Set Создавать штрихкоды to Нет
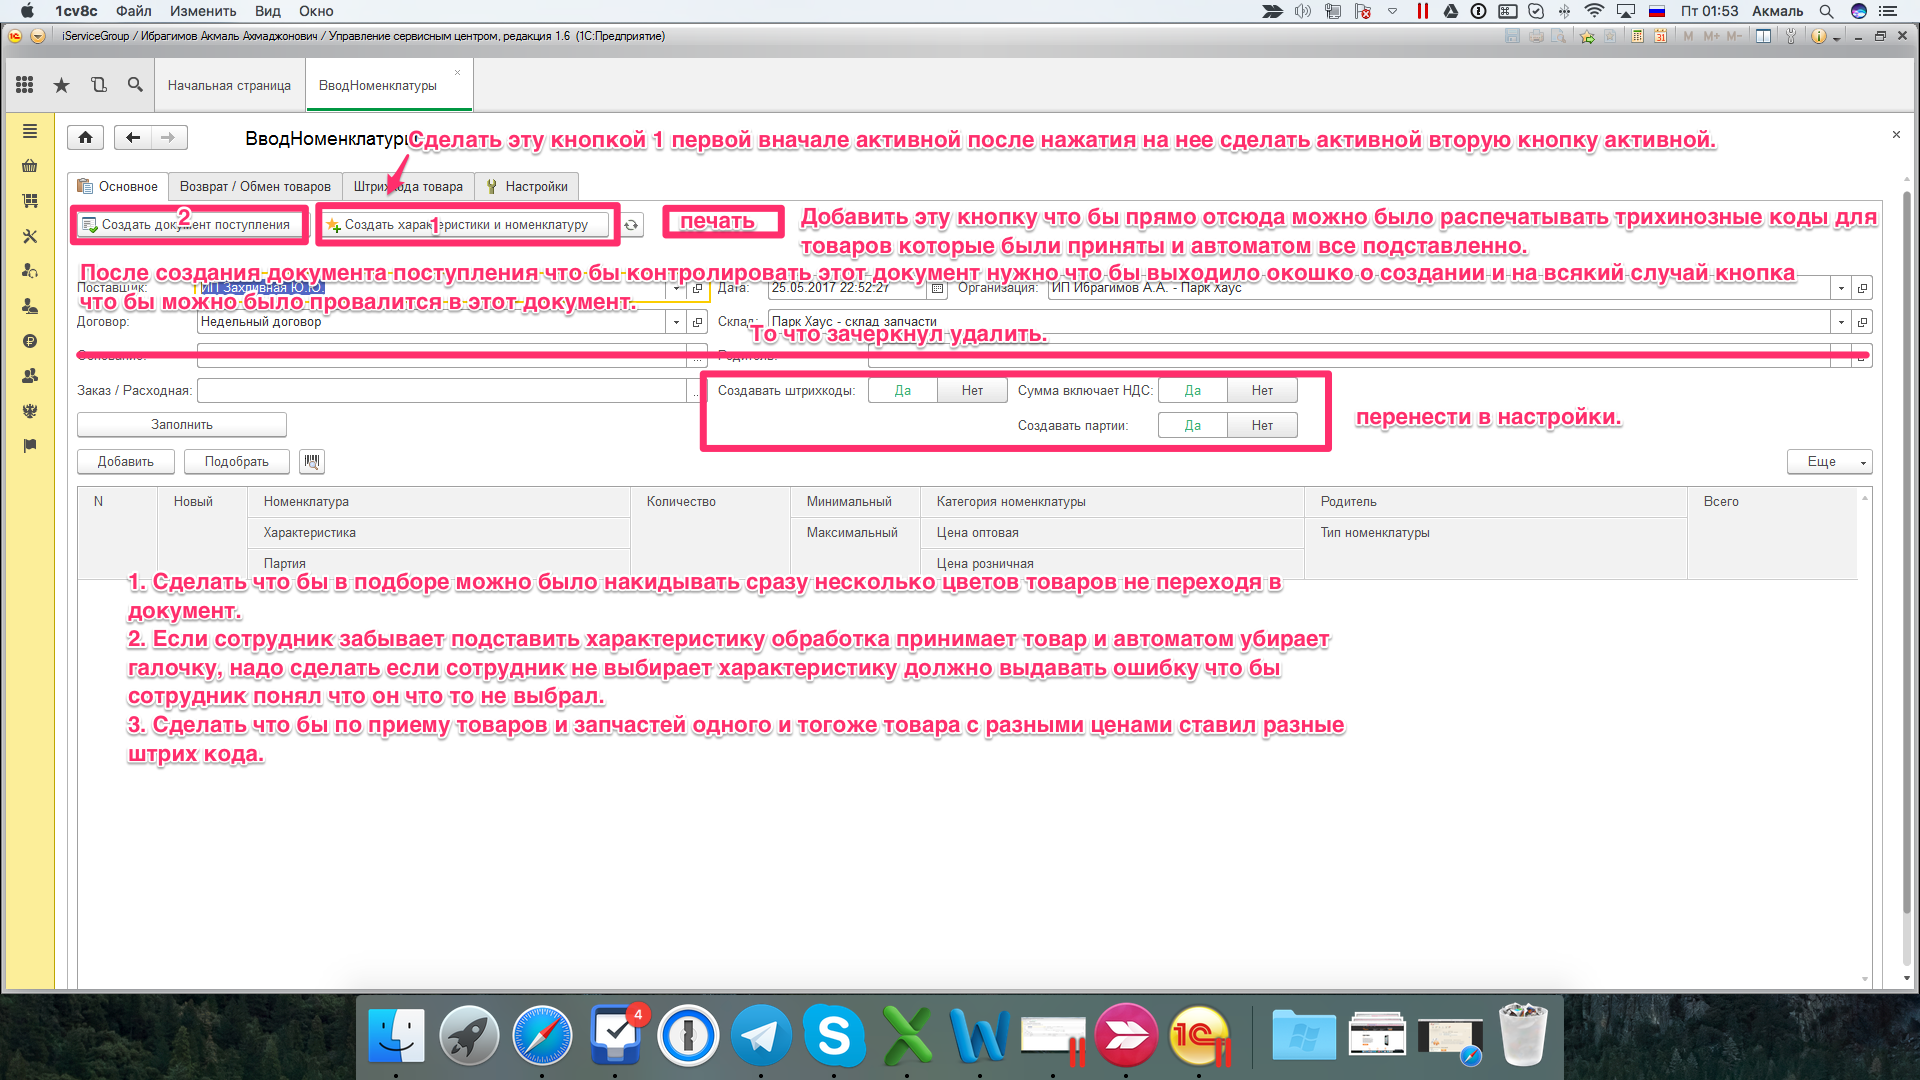The width and height of the screenshot is (1920, 1080). pyautogui.click(x=972, y=391)
